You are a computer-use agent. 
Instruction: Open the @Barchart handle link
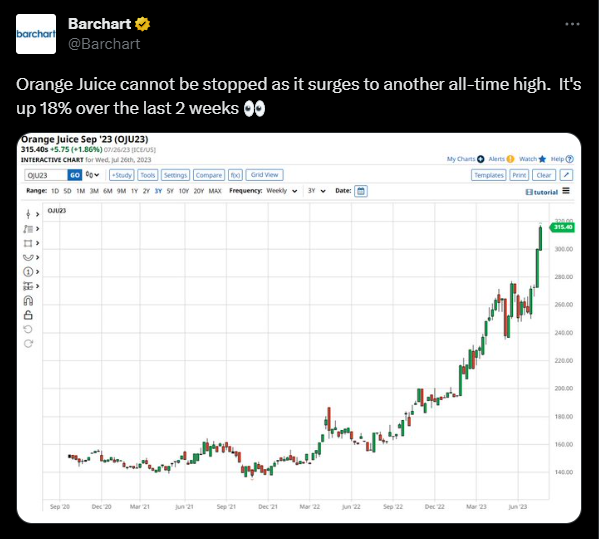coord(104,44)
